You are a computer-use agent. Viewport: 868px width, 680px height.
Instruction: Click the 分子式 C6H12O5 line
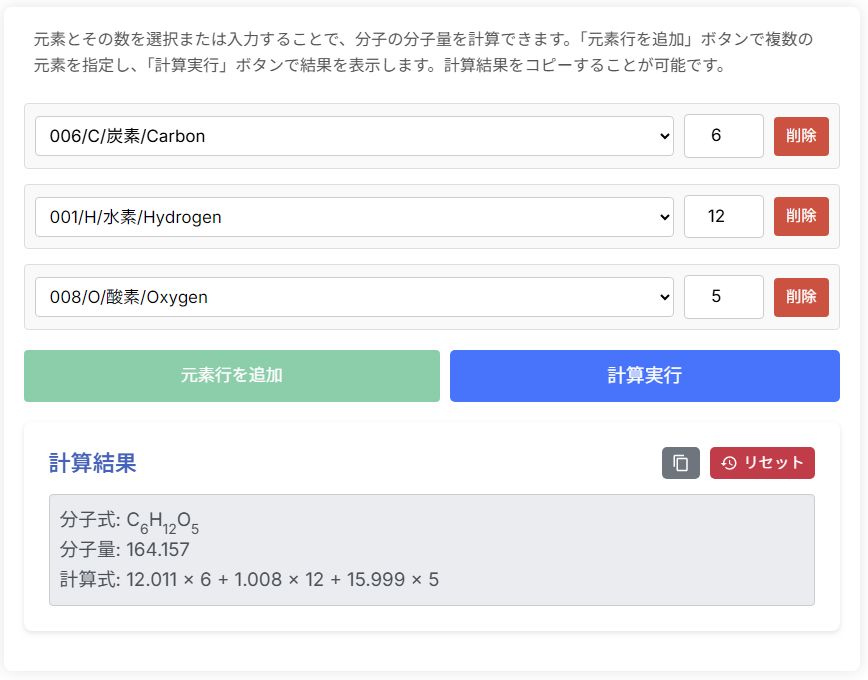(130, 522)
